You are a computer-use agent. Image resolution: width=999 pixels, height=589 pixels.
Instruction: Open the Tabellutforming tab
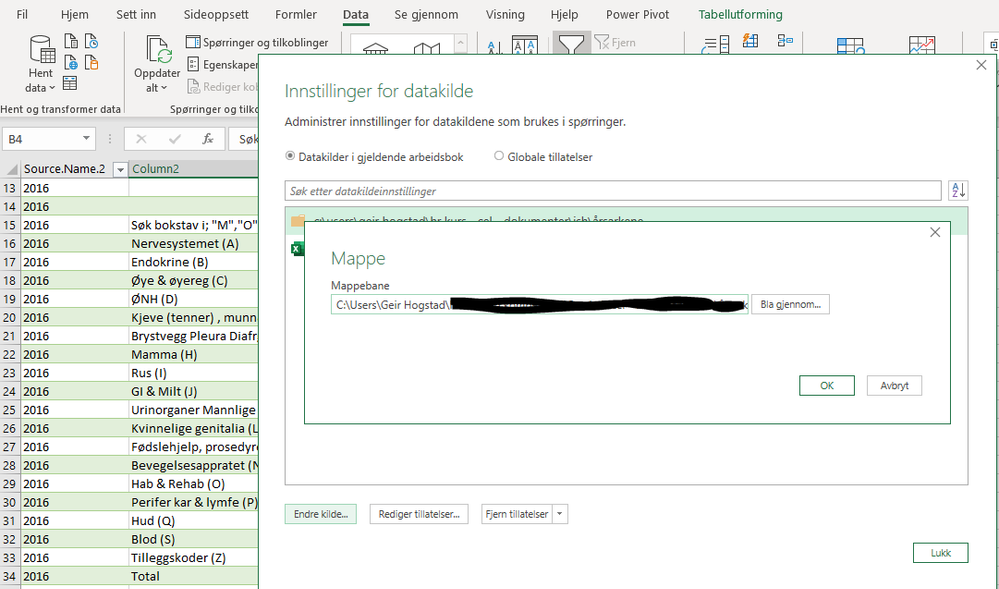click(742, 14)
